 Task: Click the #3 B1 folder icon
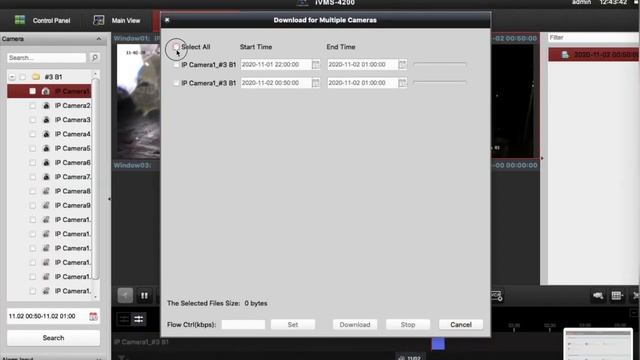(36, 77)
